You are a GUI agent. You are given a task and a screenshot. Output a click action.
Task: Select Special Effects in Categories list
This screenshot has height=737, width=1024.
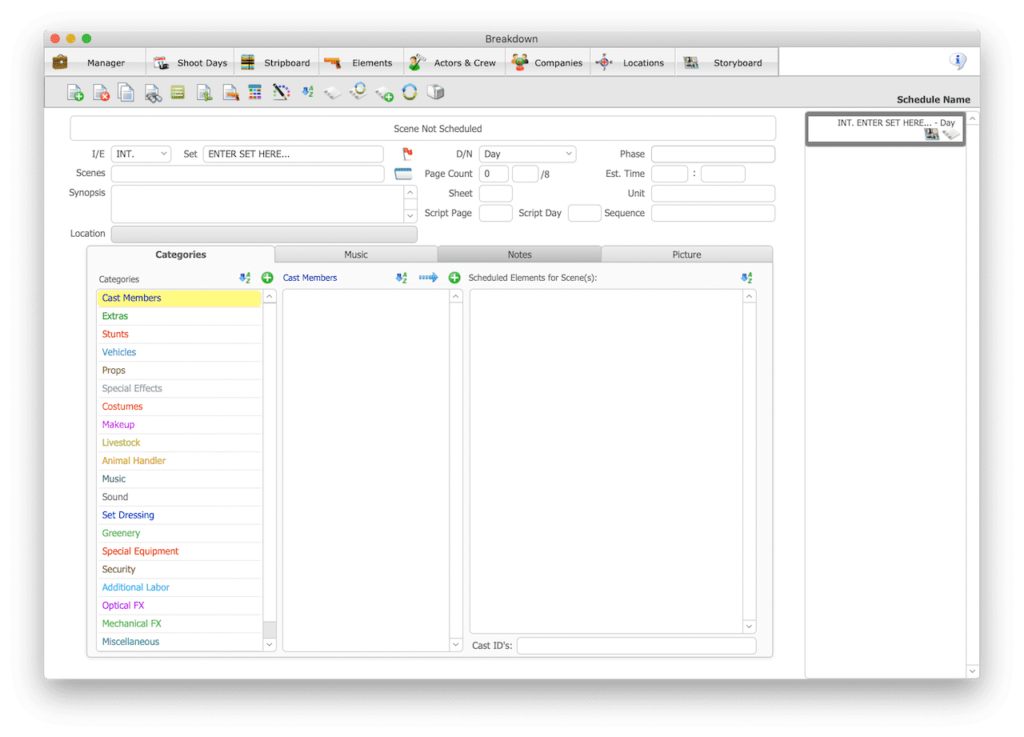[x=132, y=388]
